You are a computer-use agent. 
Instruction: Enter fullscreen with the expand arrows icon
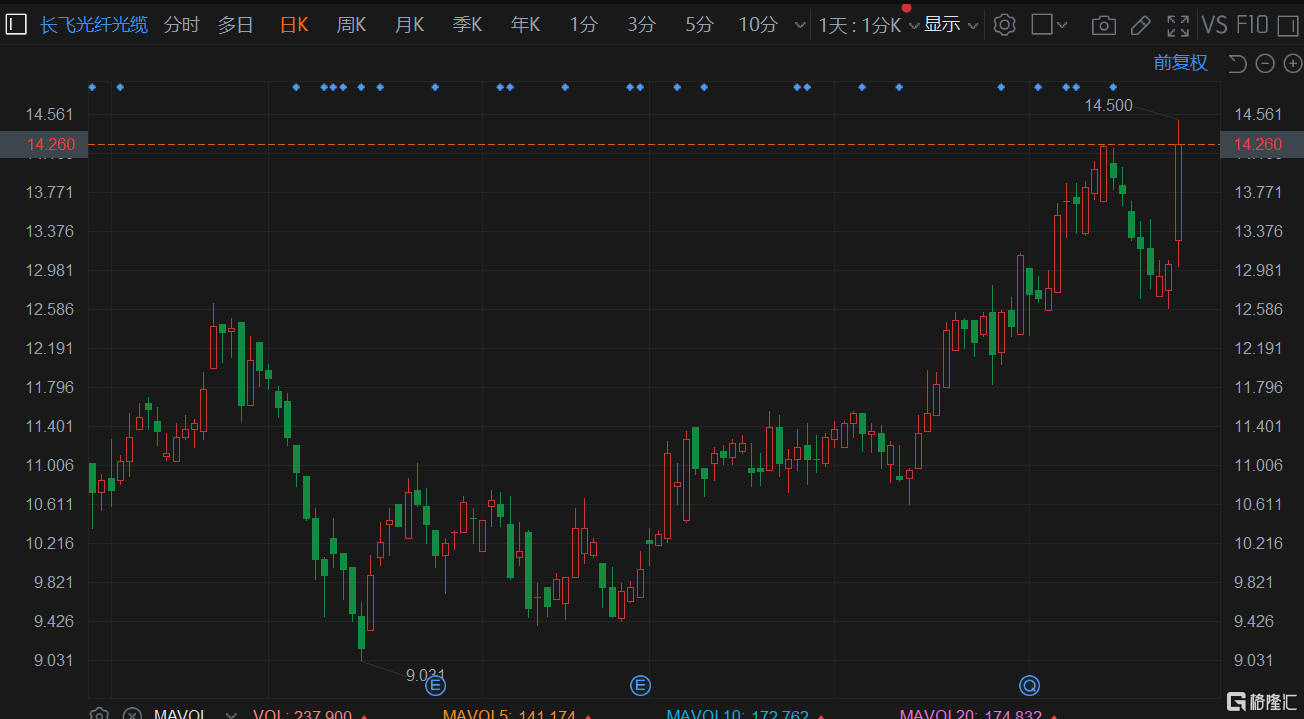(1178, 25)
